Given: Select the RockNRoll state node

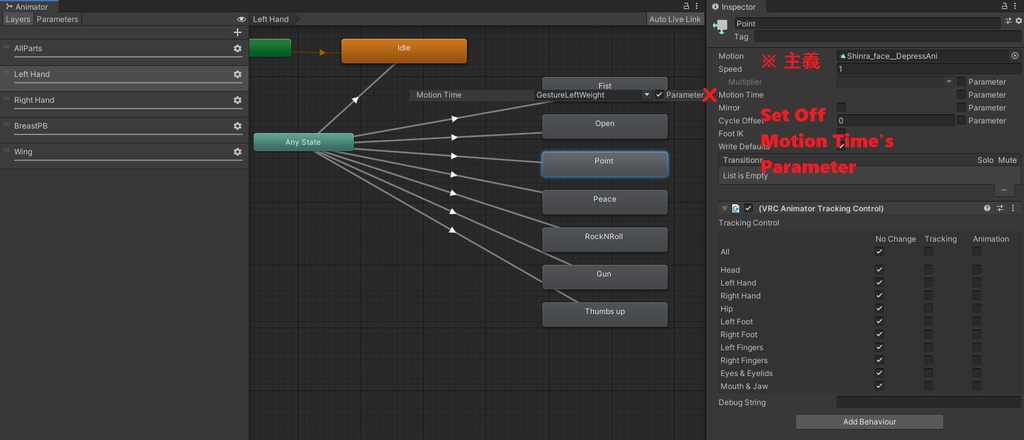Looking at the screenshot, I should 605,240.
